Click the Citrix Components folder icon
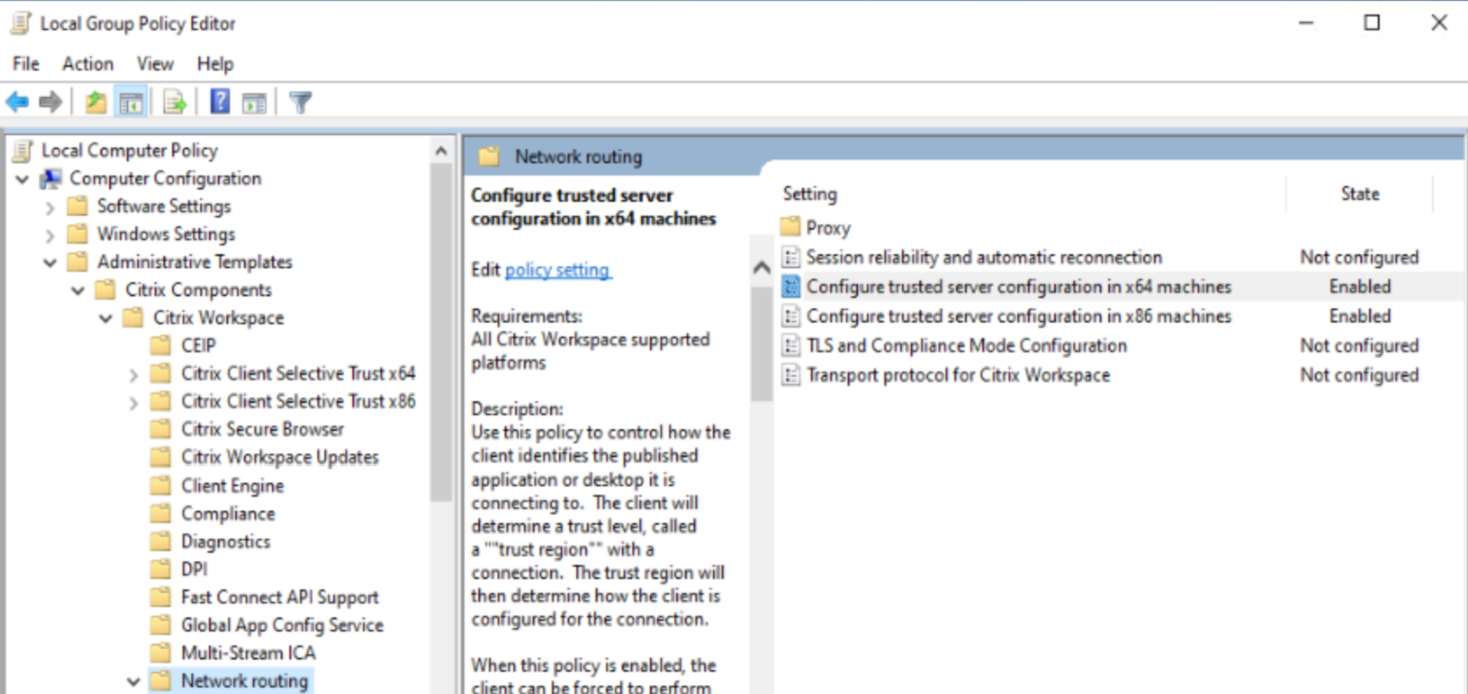1468x694 pixels. click(106, 291)
